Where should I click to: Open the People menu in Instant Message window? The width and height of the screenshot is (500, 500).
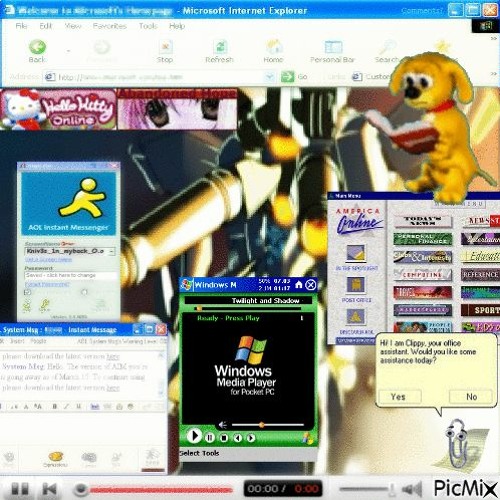tap(38, 341)
